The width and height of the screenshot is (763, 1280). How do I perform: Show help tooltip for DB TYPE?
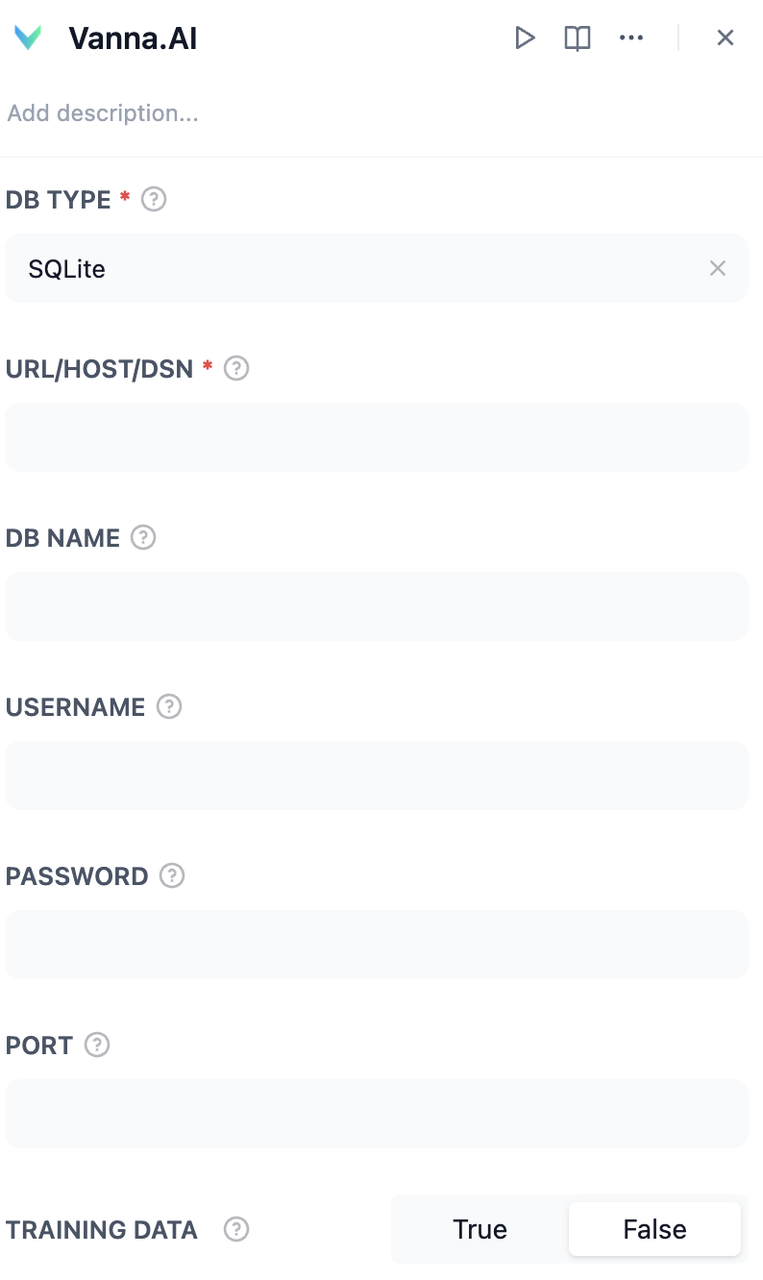click(153, 199)
